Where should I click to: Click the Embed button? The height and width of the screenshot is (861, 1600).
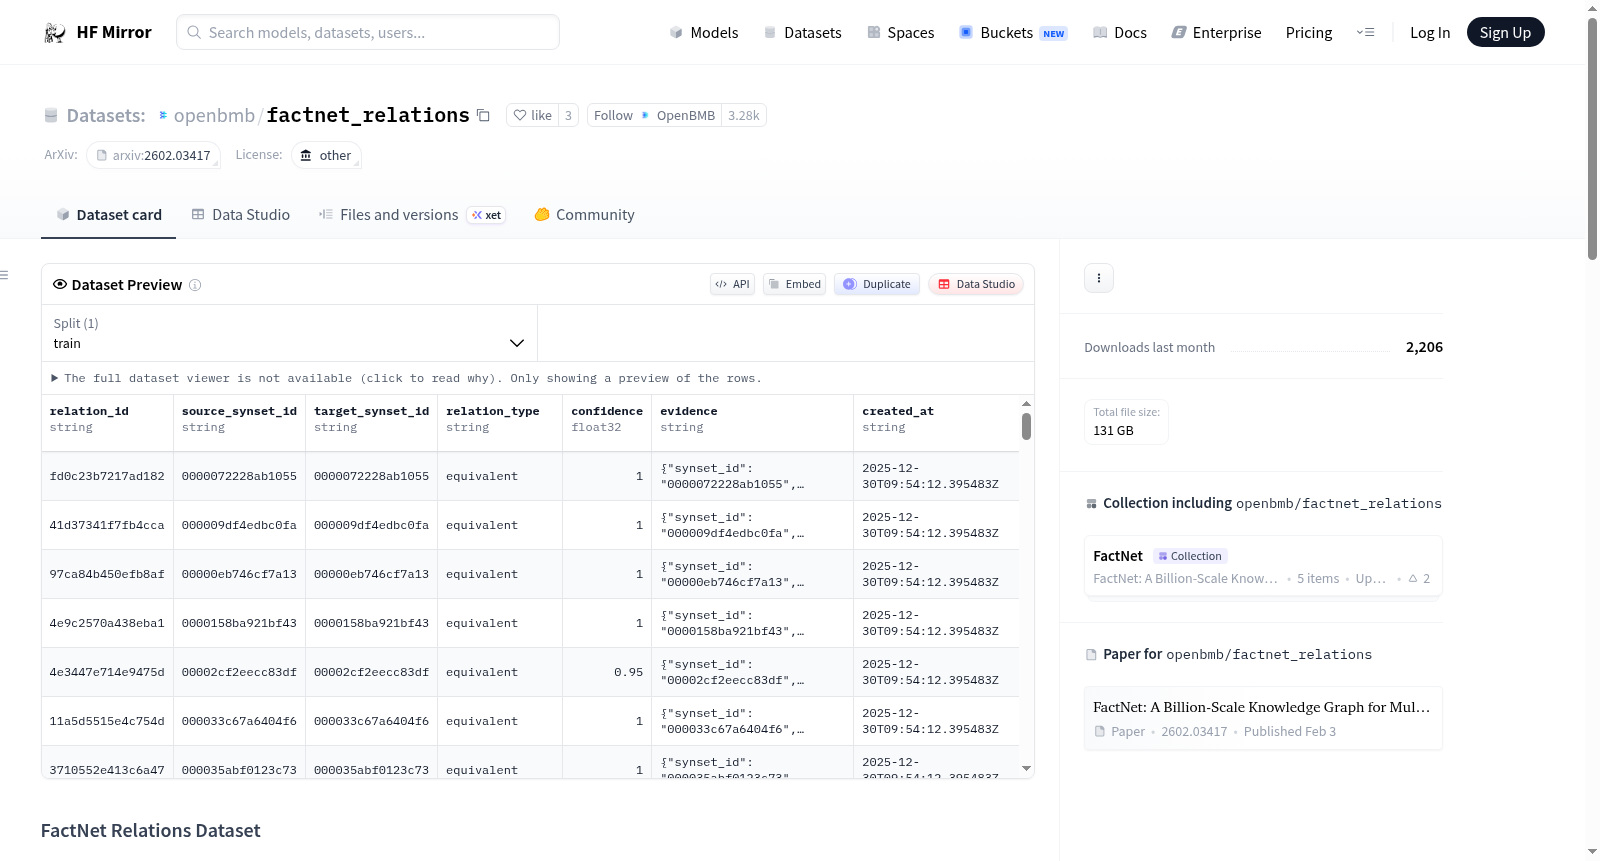point(795,284)
